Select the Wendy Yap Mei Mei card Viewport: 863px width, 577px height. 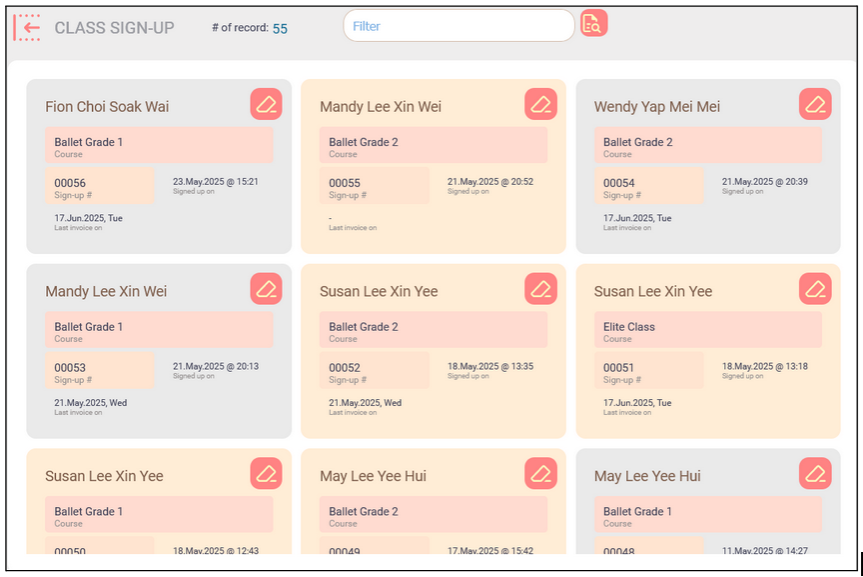tap(708, 165)
